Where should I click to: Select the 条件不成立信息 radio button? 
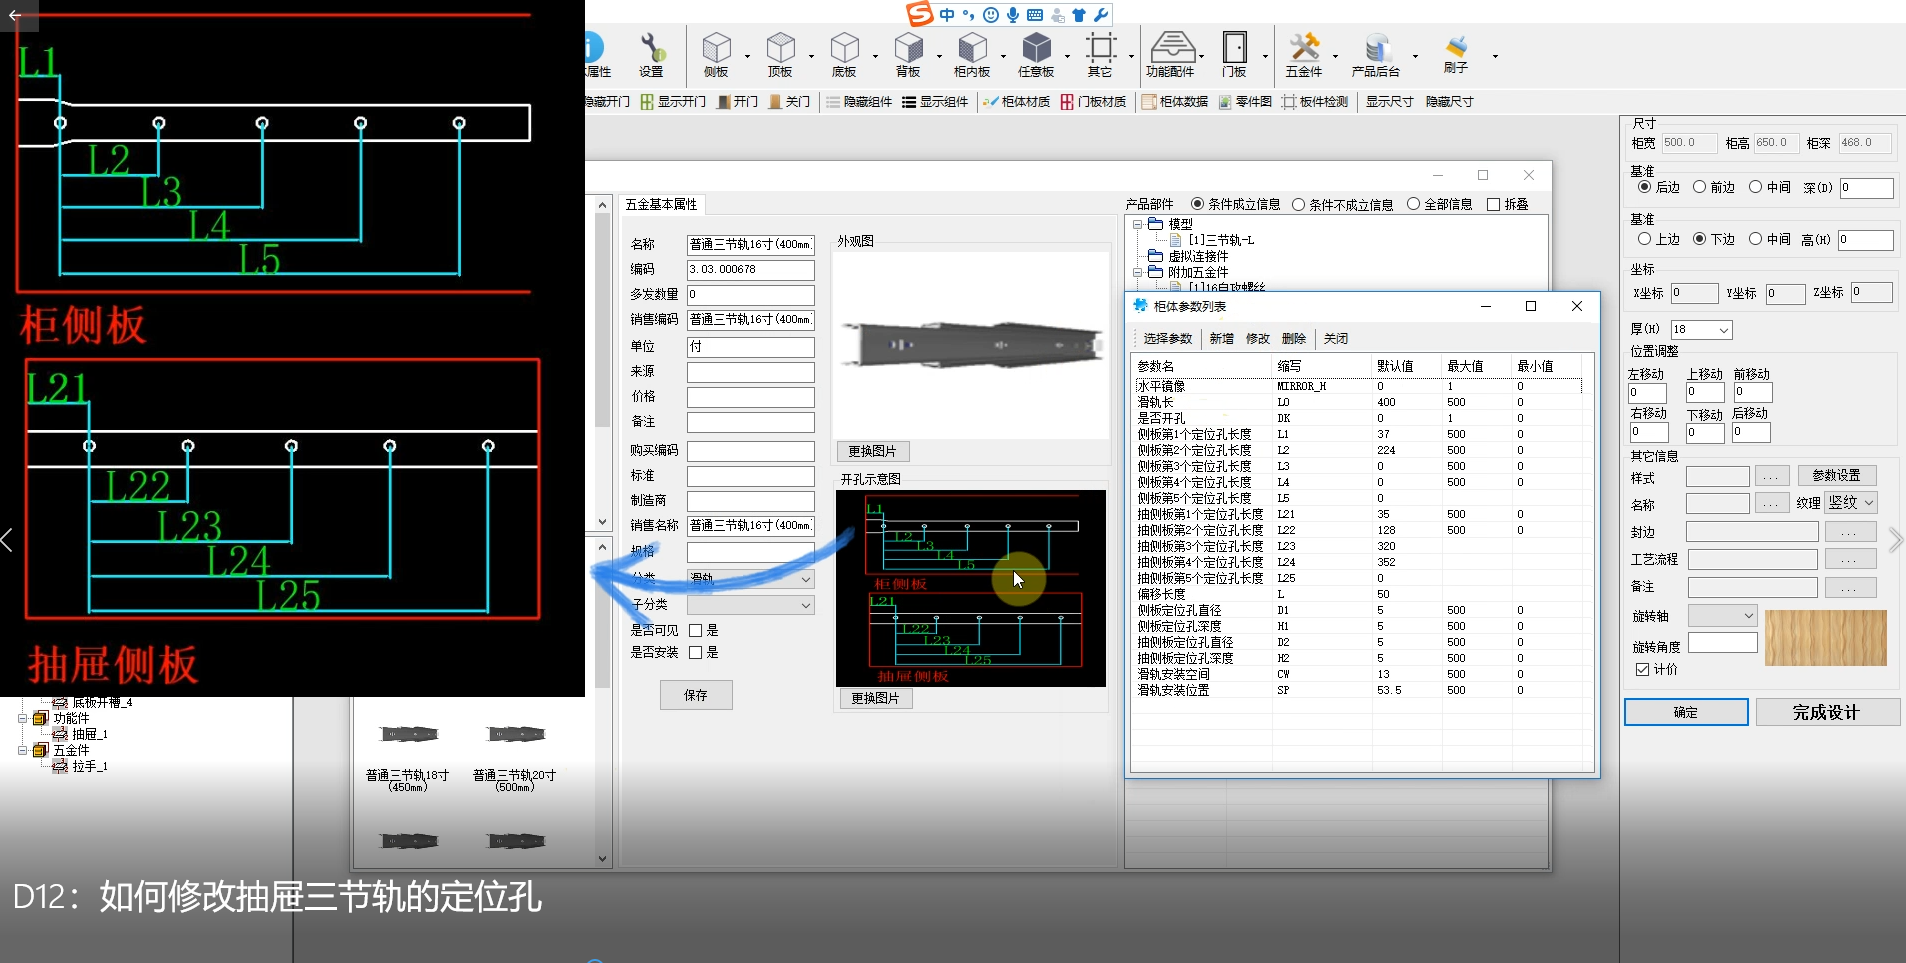[x=1298, y=204]
